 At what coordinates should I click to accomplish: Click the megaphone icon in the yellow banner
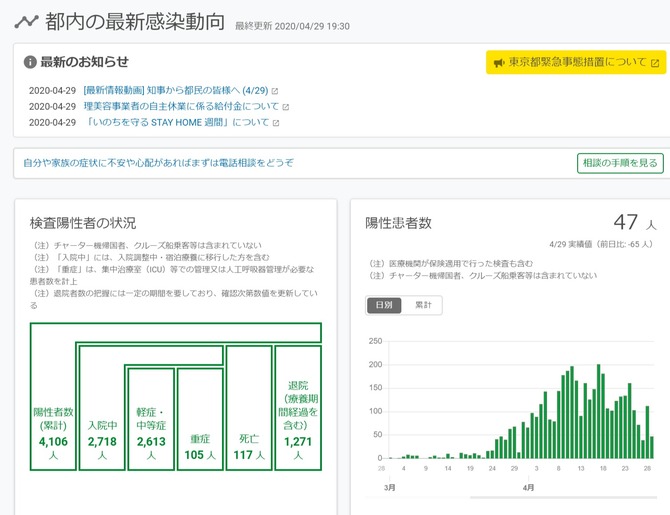pyautogui.click(x=499, y=62)
